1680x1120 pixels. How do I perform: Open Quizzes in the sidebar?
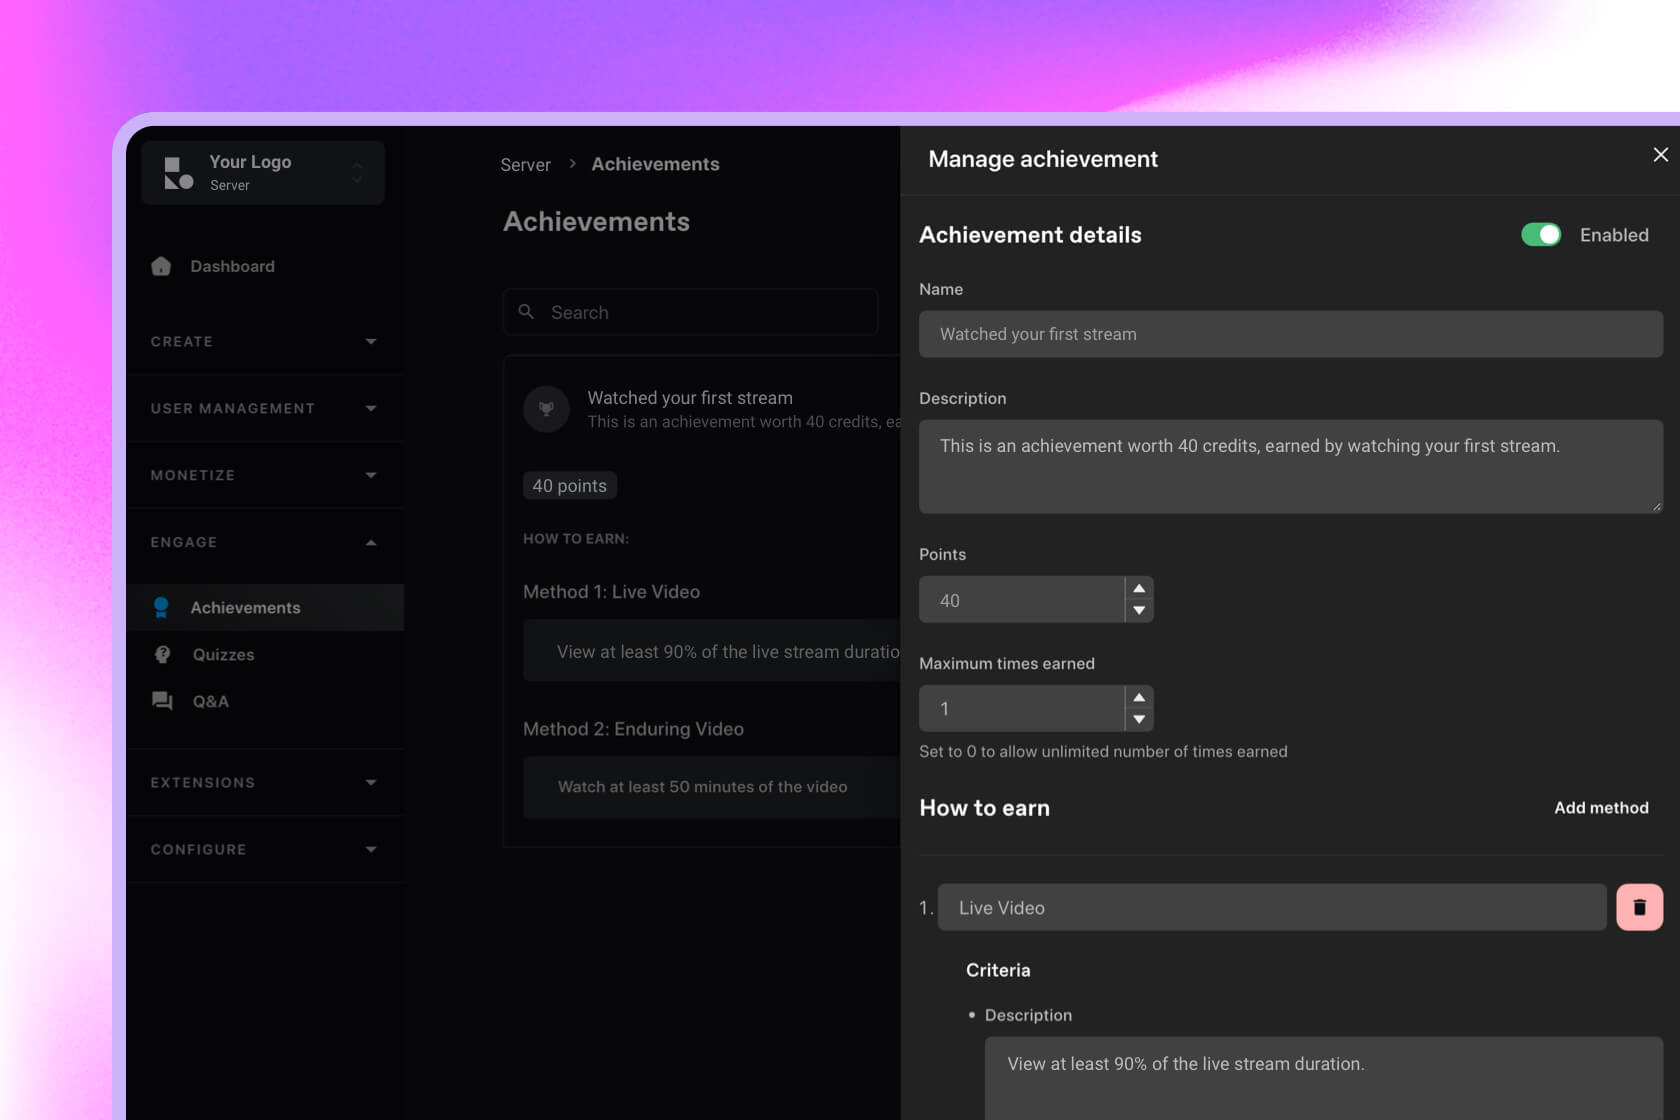point(223,654)
